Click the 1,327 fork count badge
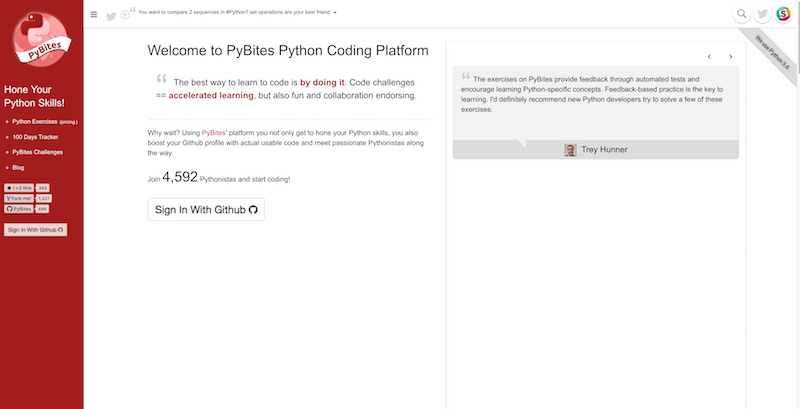The height and width of the screenshot is (409, 800). 44,198
